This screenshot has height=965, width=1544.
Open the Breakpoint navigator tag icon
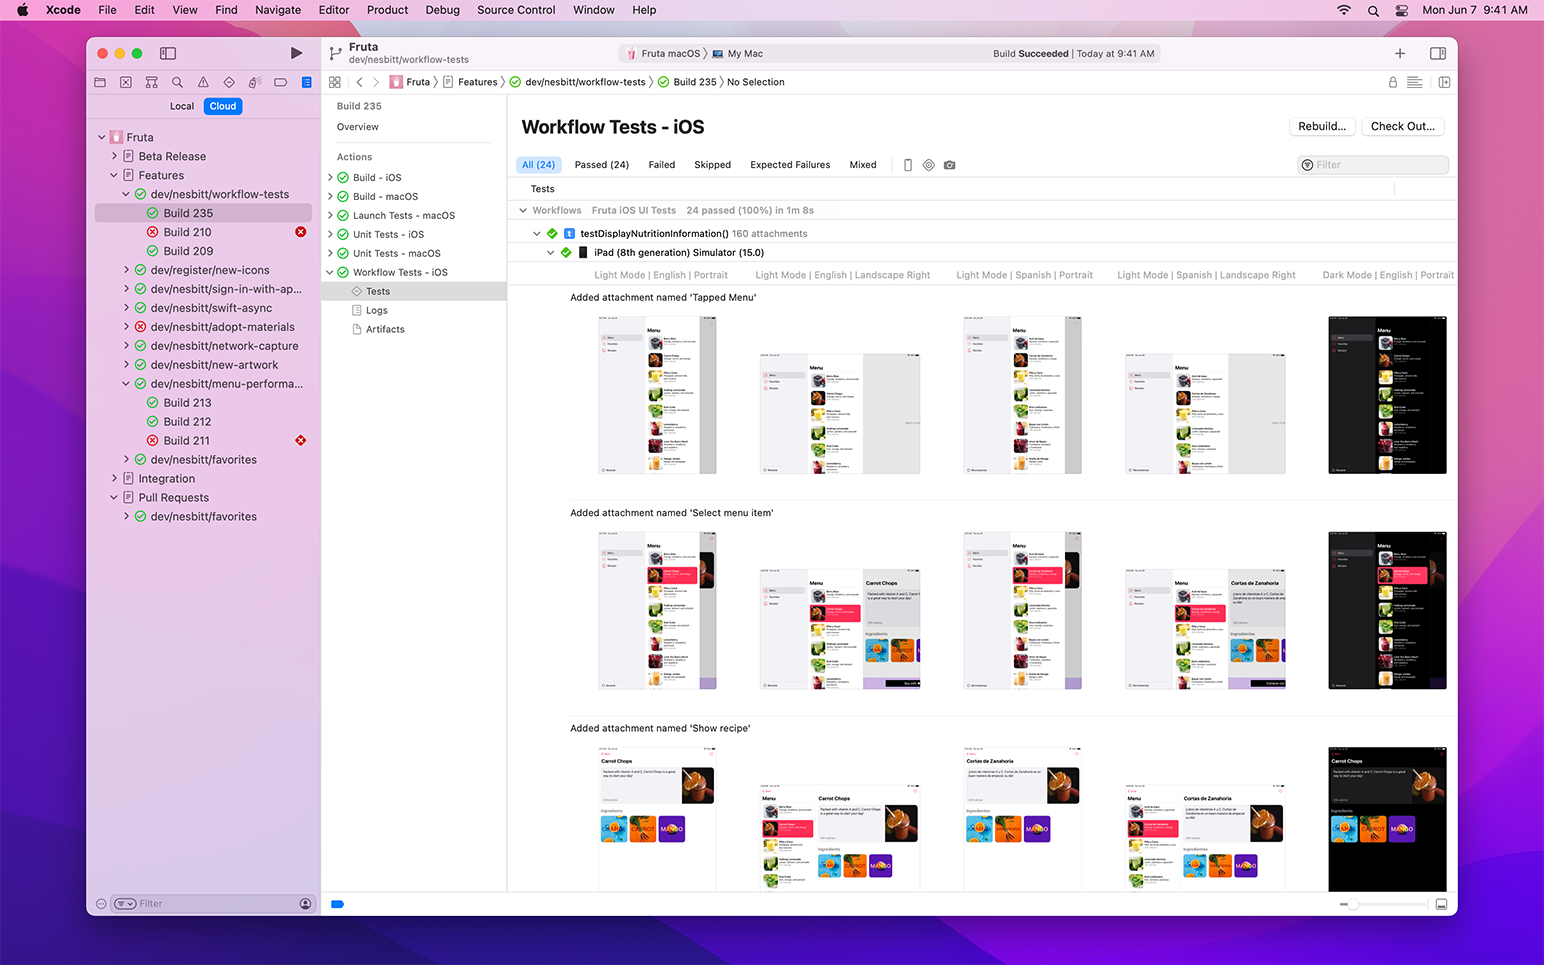click(x=280, y=82)
